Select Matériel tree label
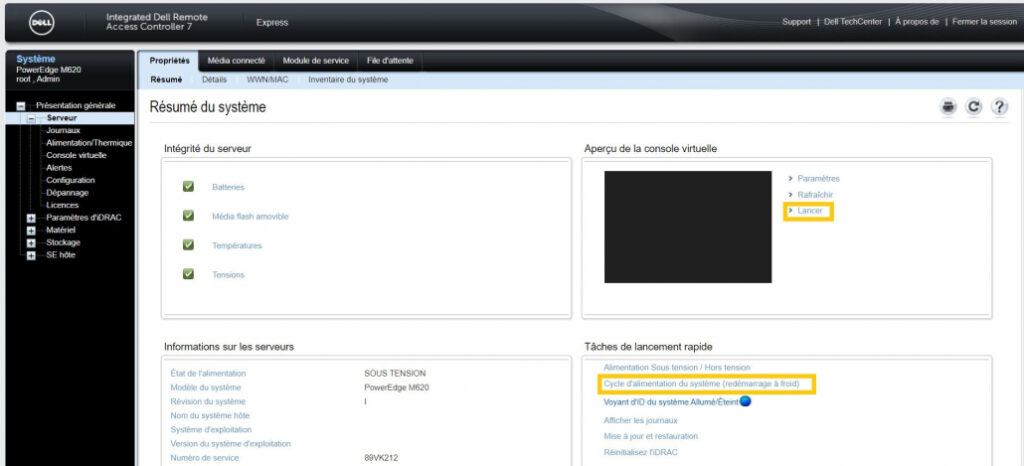Image resolution: width=1024 pixels, height=466 pixels. pos(61,230)
